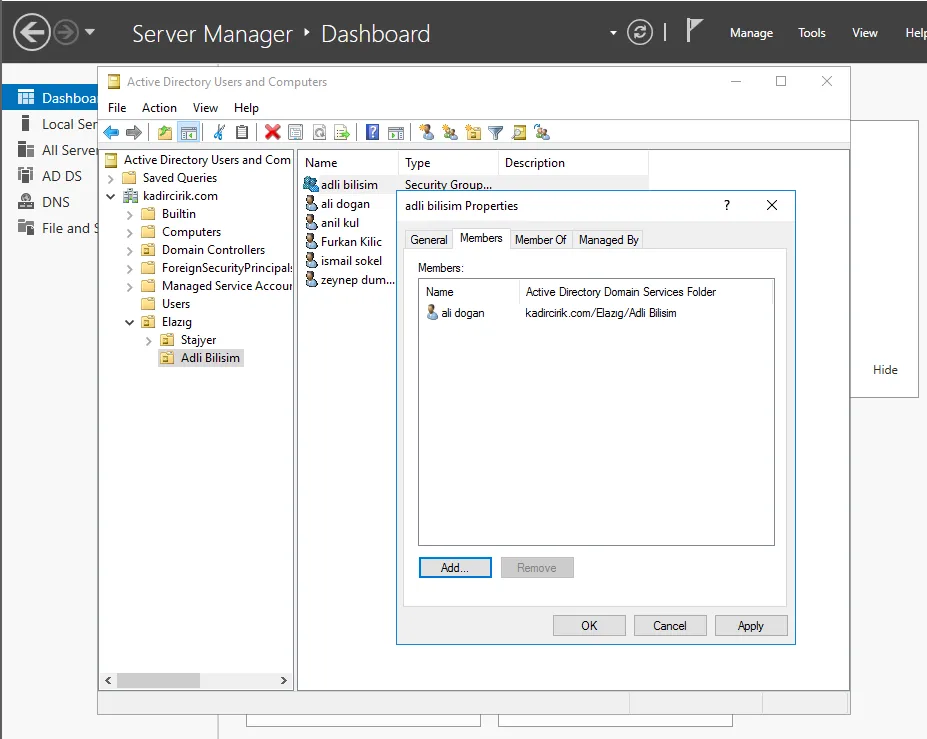The image size is (927, 739).
Task: Click tree pane horizontal scrollbar left arrow
Action: pos(108,680)
